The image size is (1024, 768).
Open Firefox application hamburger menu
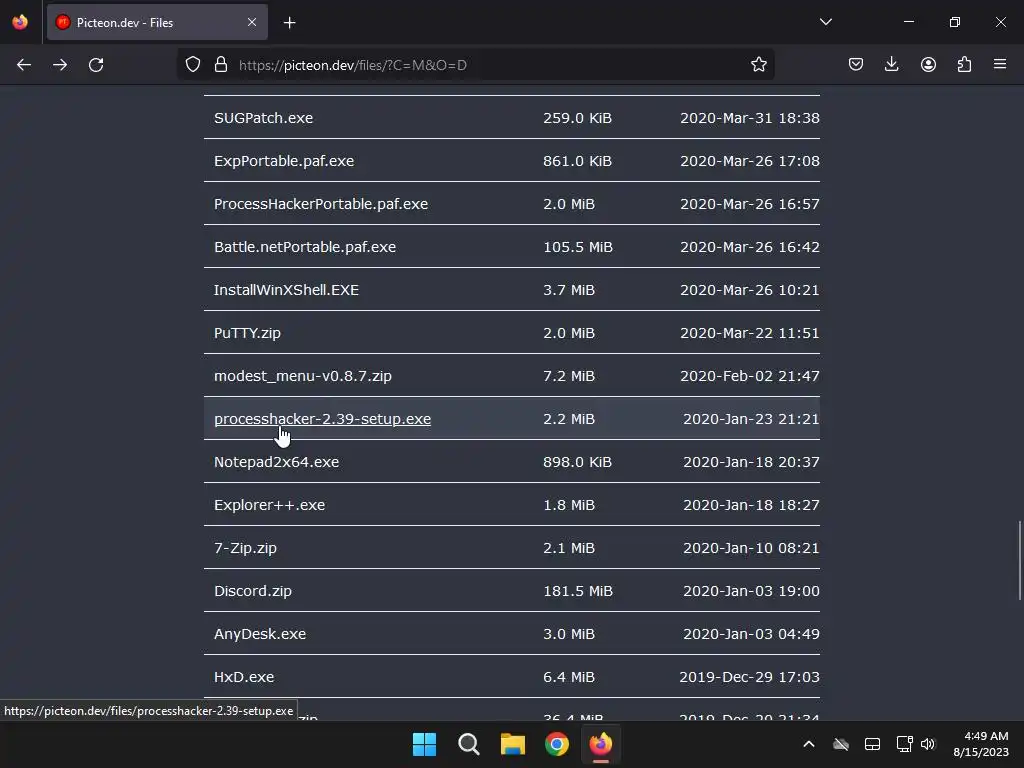pyautogui.click(x=1000, y=65)
